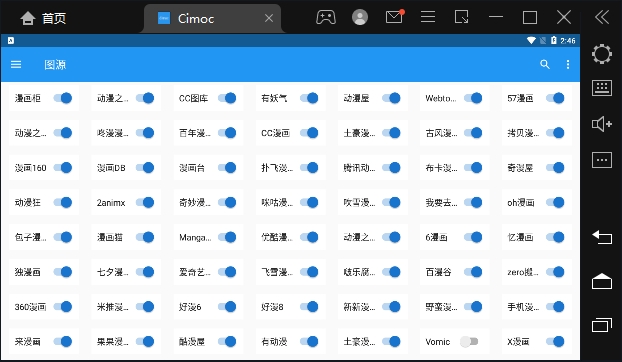Open the hamburger navigation drawer
The width and height of the screenshot is (622, 362).
16,64
